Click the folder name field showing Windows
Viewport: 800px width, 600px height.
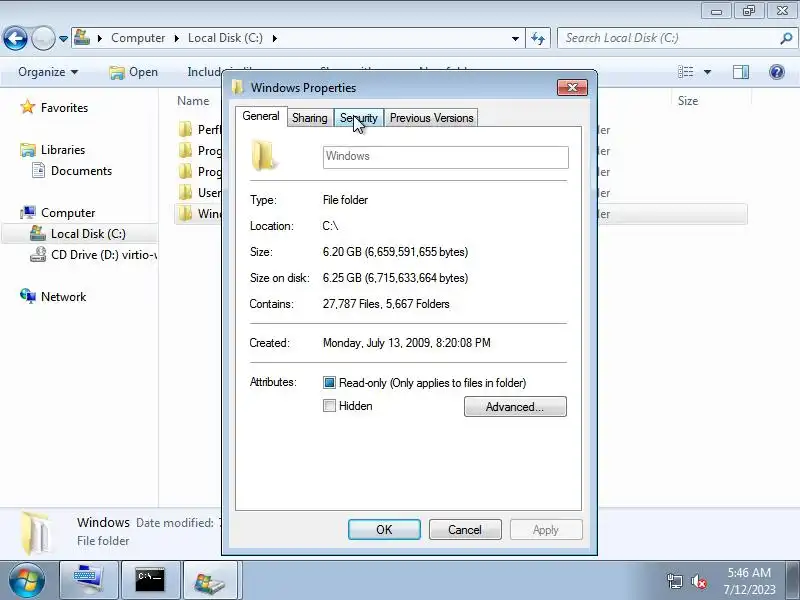445,157
